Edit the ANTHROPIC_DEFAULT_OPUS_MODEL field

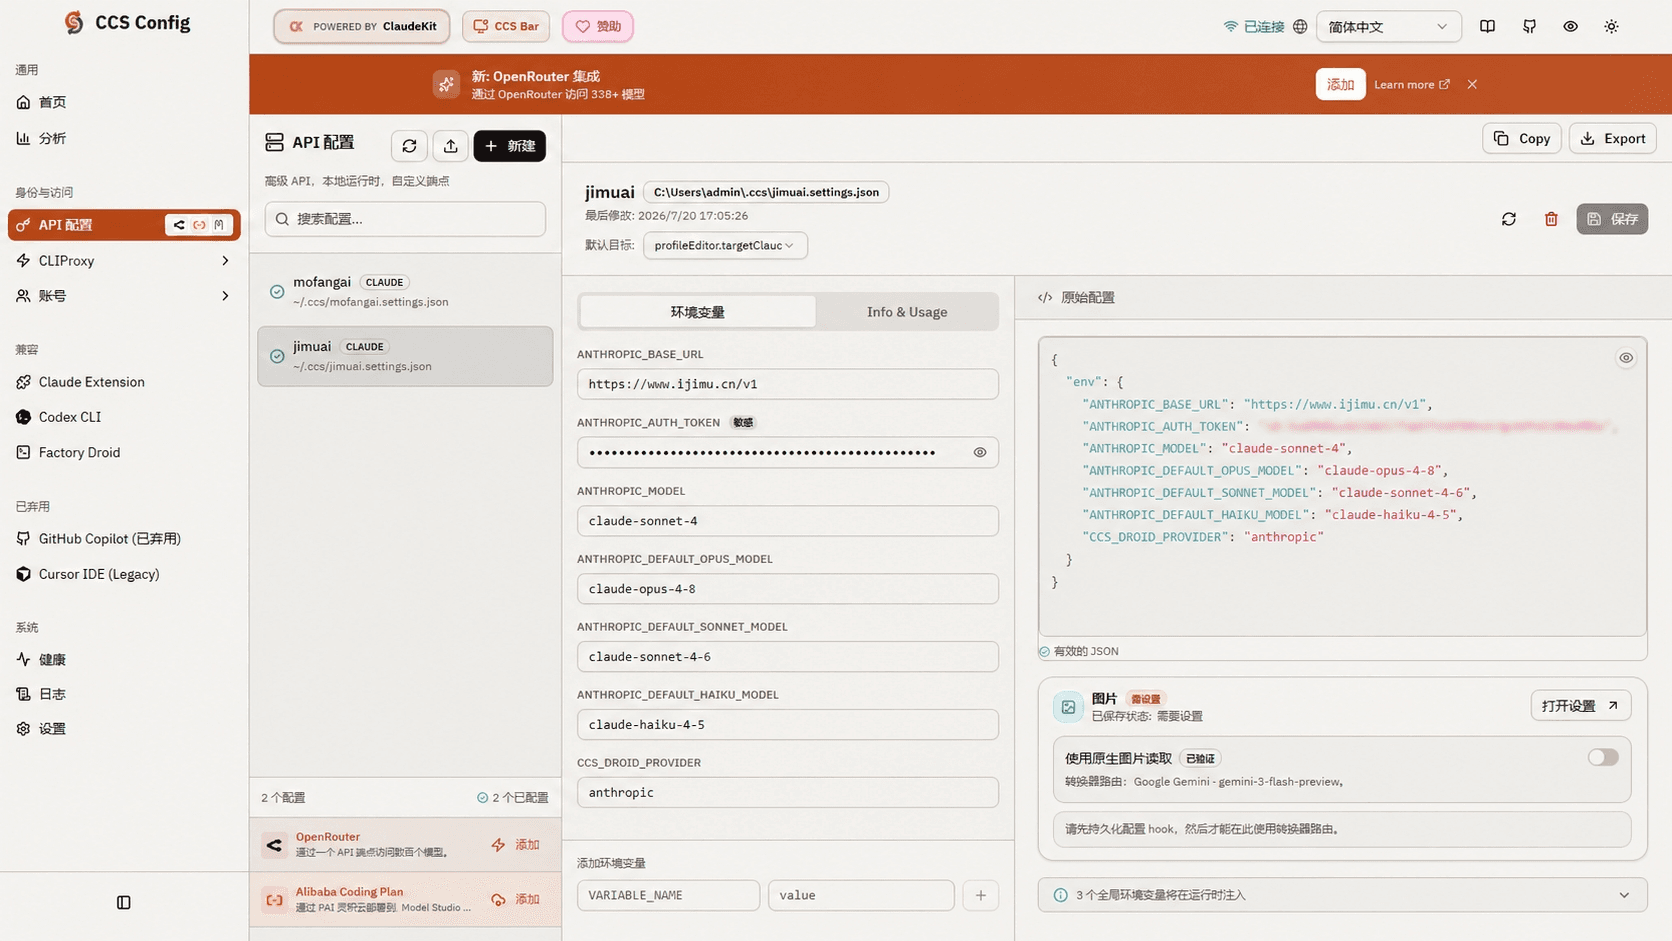pyautogui.click(x=788, y=589)
